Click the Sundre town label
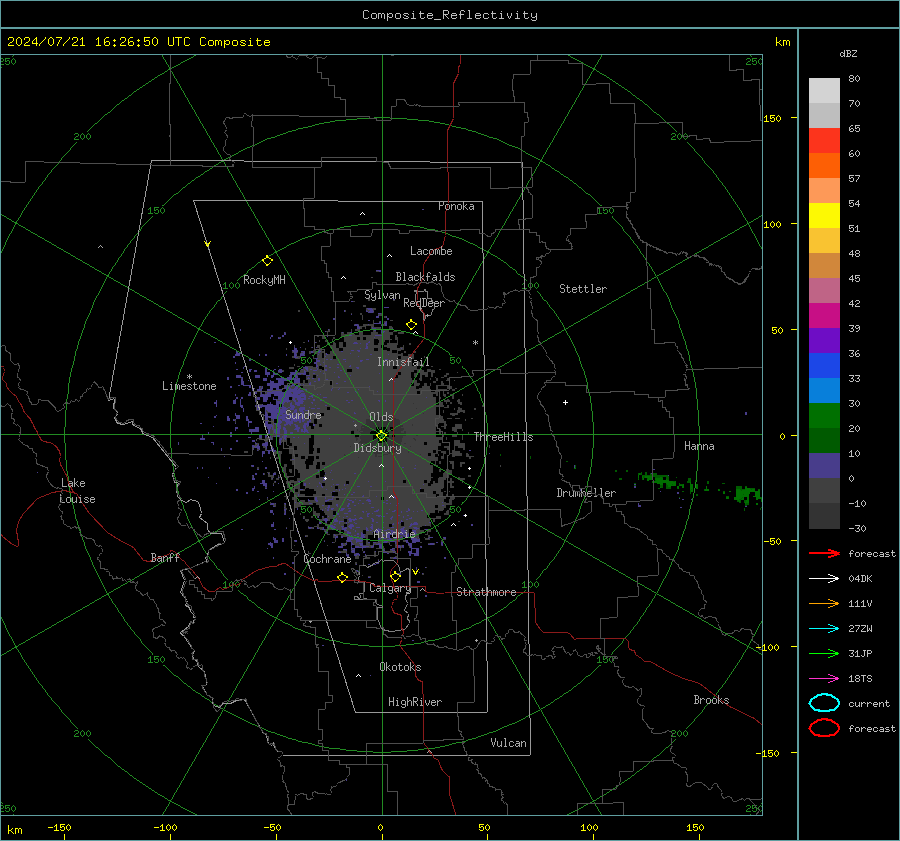The width and height of the screenshot is (900, 841). [x=303, y=414]
